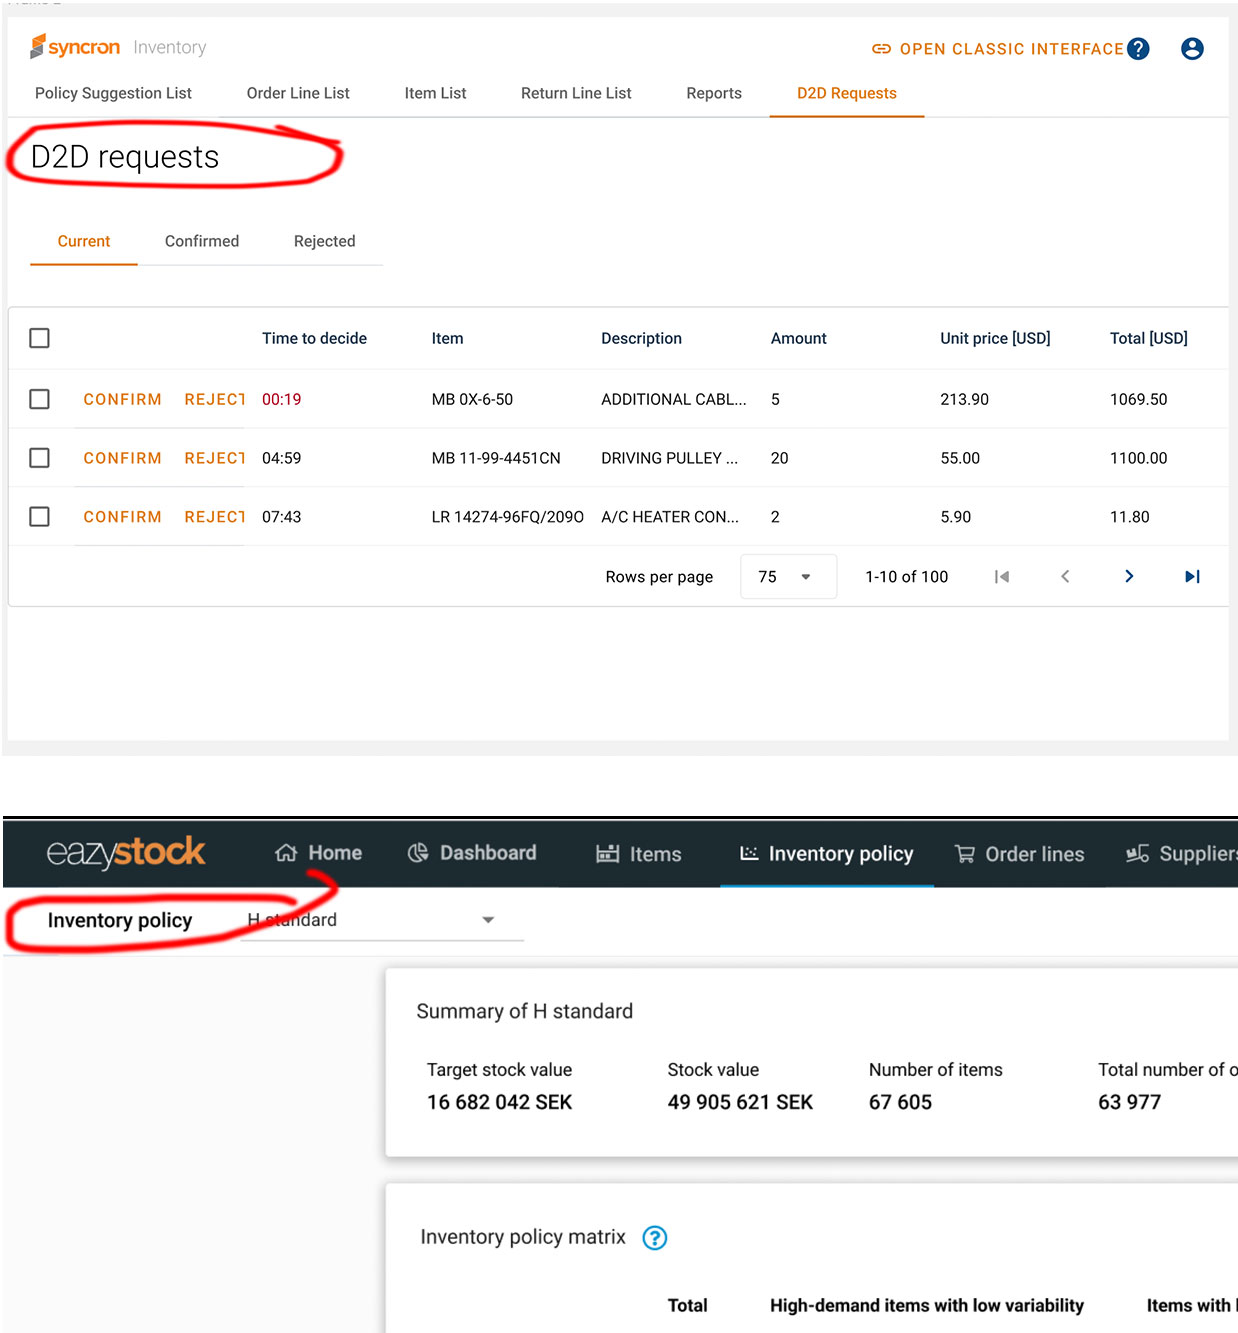
Task: Click the eazystock logo
Action: (x=126, y=852)
